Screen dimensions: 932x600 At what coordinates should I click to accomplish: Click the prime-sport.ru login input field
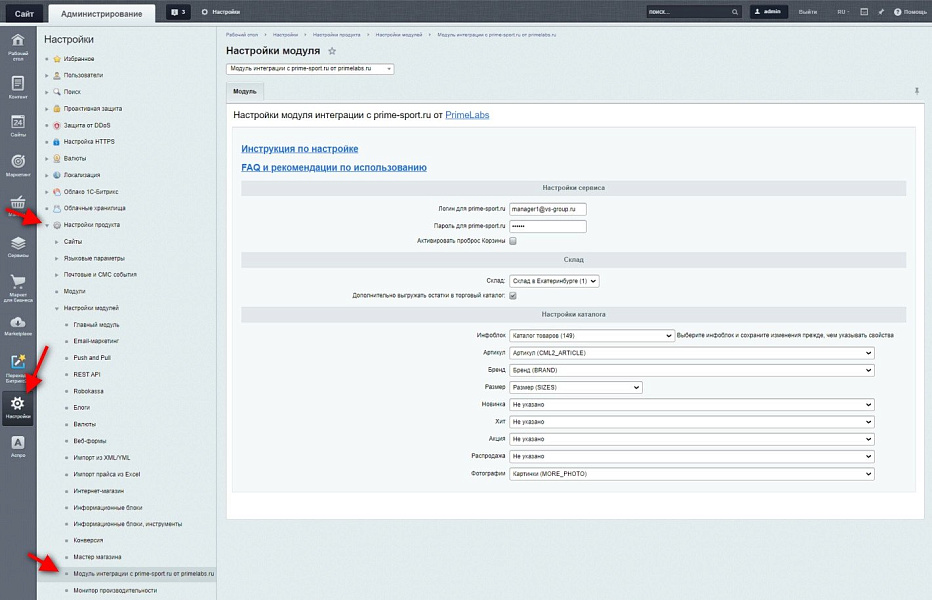[547, 209]
